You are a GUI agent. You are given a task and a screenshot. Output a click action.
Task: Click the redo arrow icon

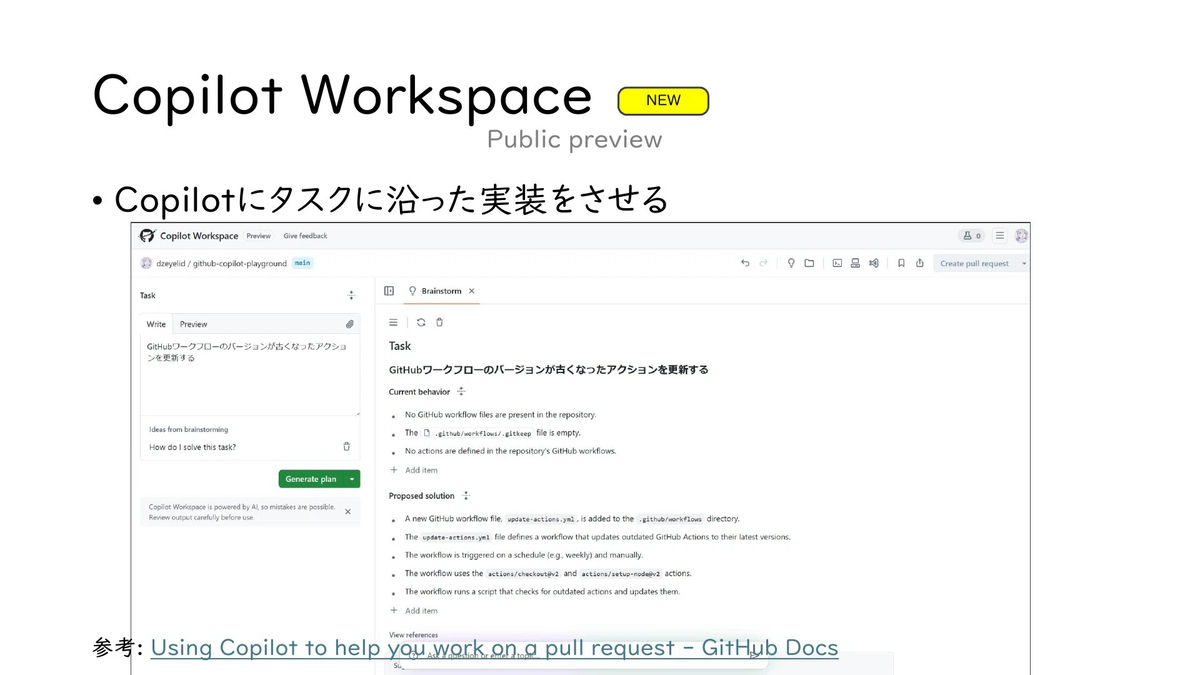(x=763, y=263)
